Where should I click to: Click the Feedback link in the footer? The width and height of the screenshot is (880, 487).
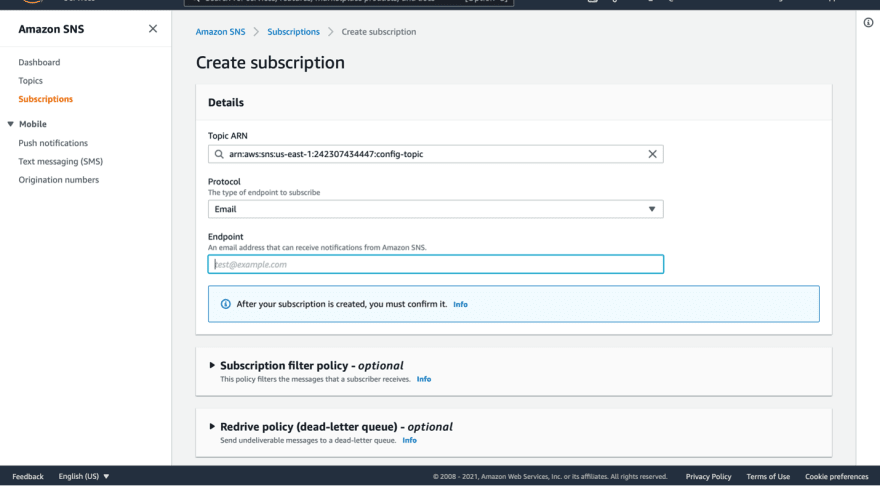click(28, 476)
